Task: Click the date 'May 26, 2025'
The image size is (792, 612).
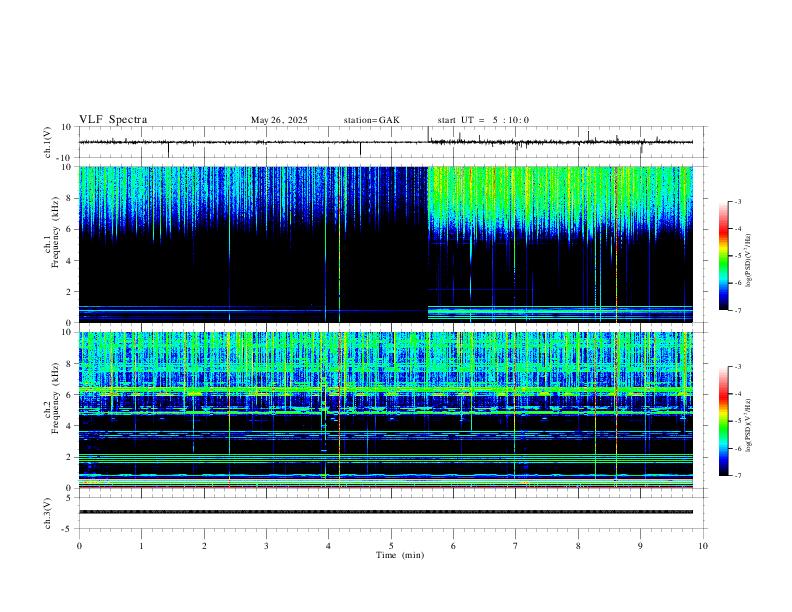Action: (x=279, y=120)
